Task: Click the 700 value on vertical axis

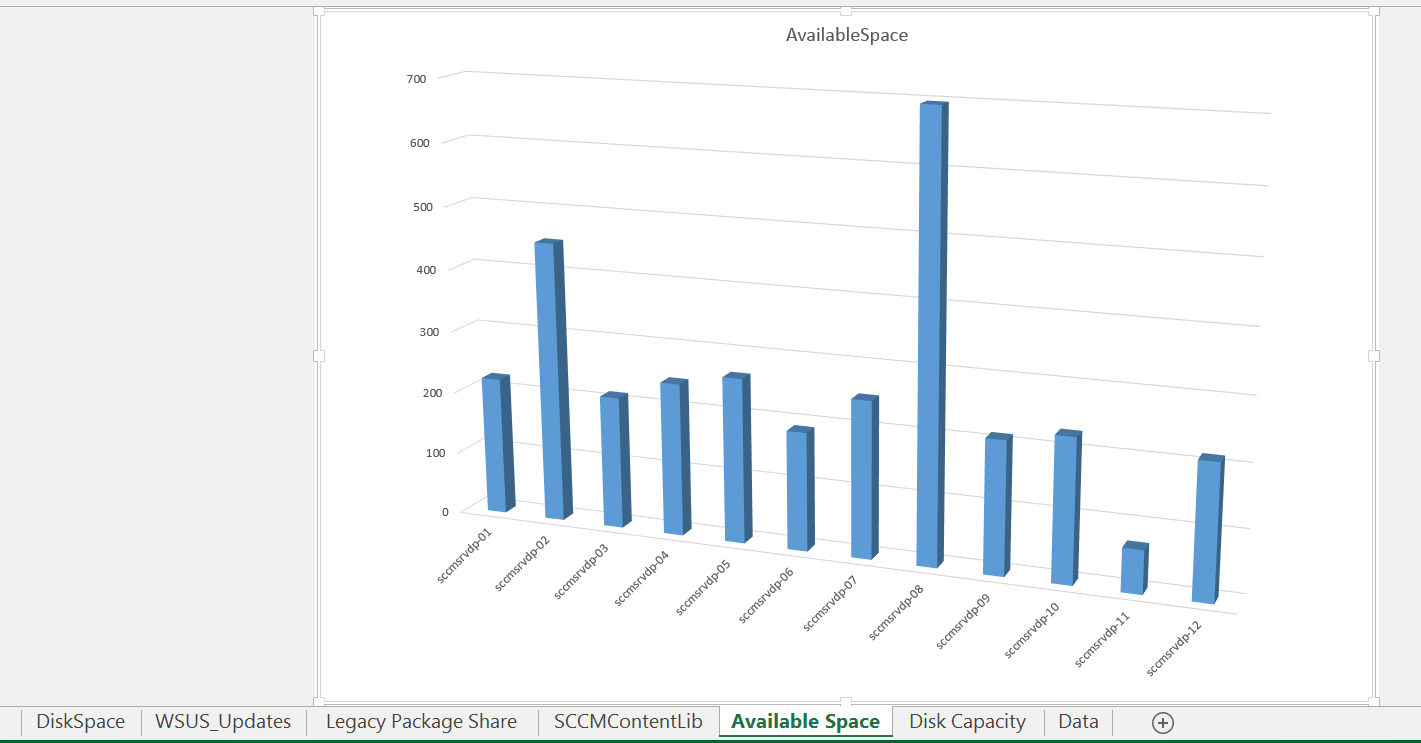Action: 416,79
